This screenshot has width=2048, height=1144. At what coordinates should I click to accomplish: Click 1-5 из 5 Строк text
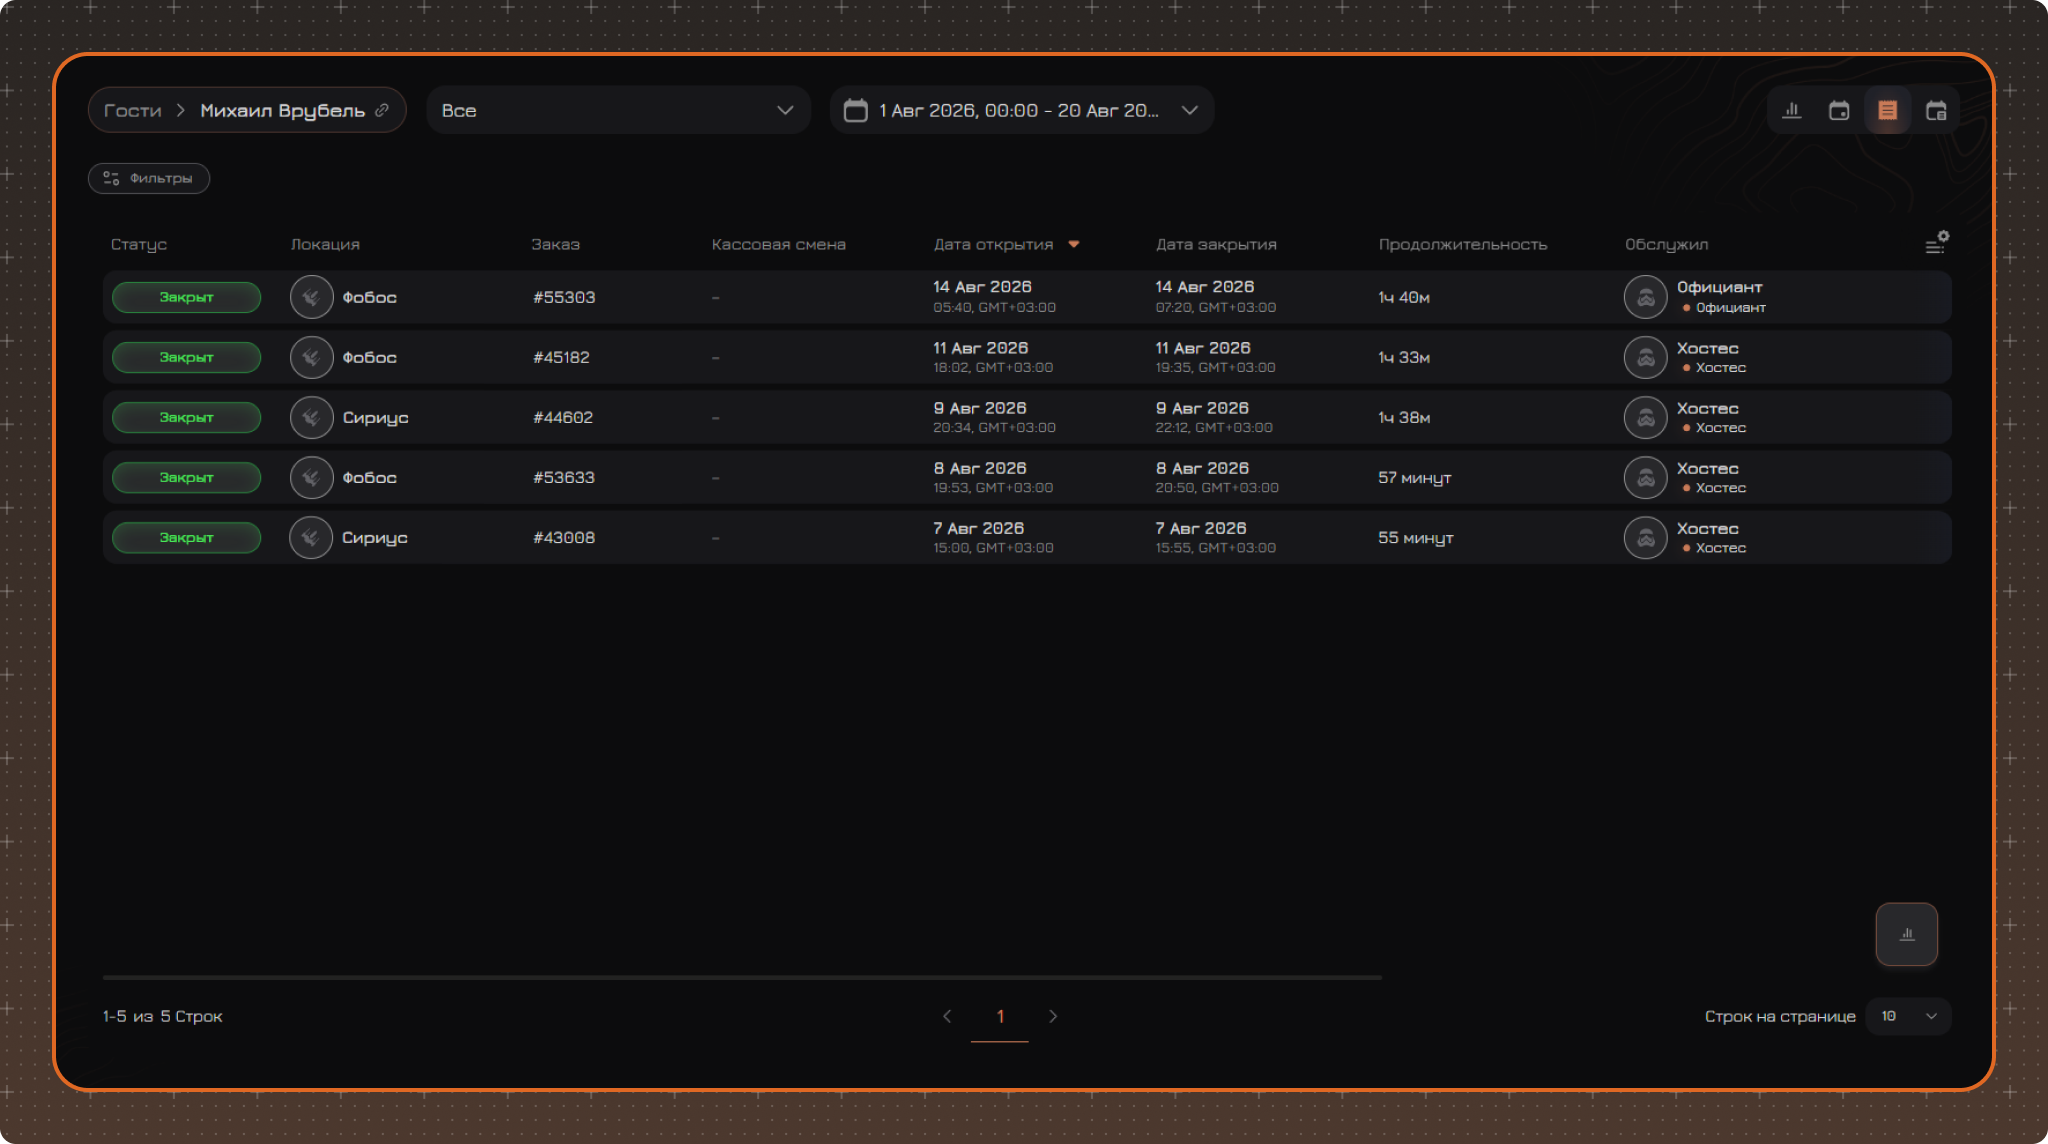click(163, 1016)
